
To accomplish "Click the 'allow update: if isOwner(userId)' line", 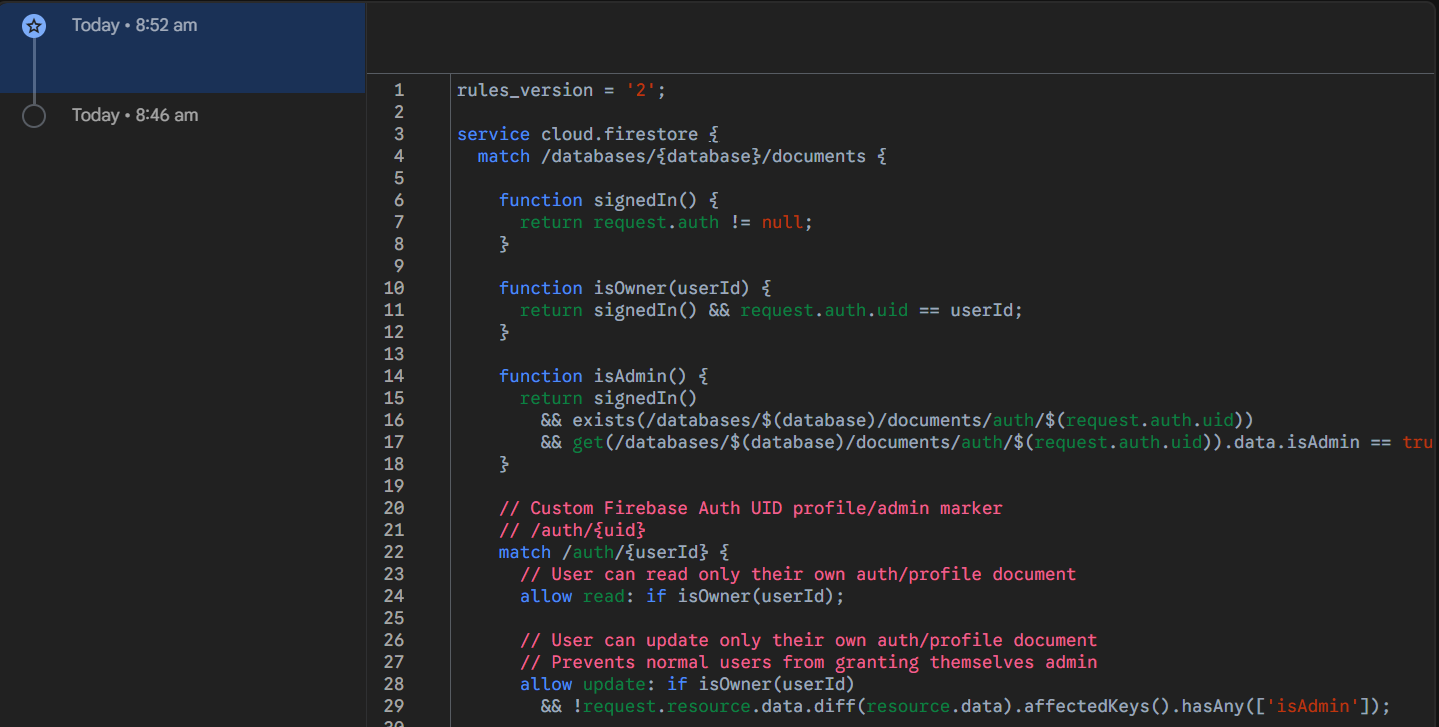I will click(687, 684).
